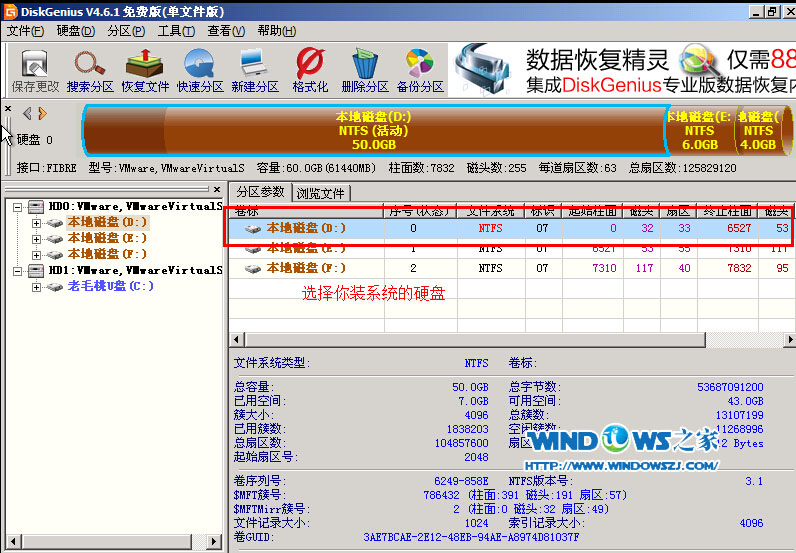Image resolution: width=796 pixels, height=553 pixels.
Task: Select the 格式化 format icon
Action: point(310,70)
